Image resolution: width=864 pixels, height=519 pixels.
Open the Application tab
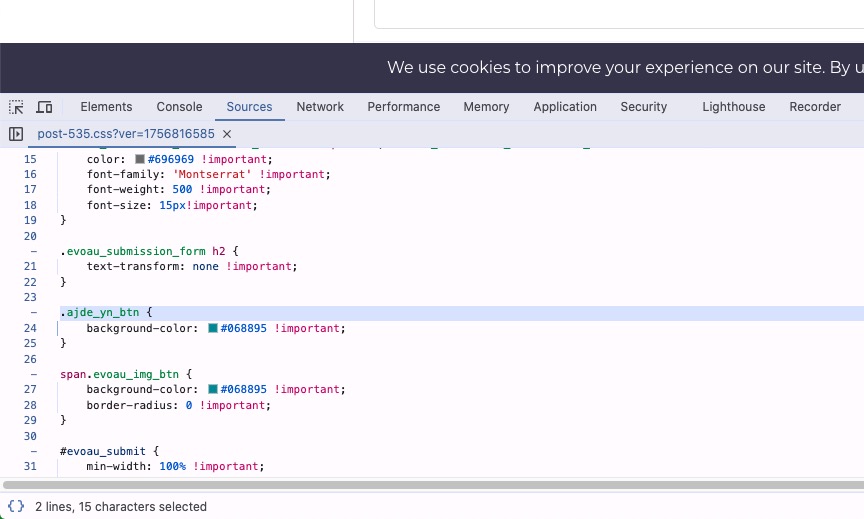[x=565, y=107]
